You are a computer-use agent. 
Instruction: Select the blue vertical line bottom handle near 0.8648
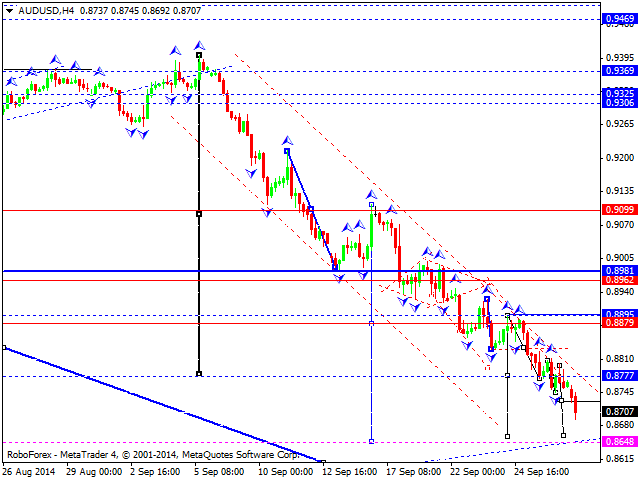[x=371, y=442]
